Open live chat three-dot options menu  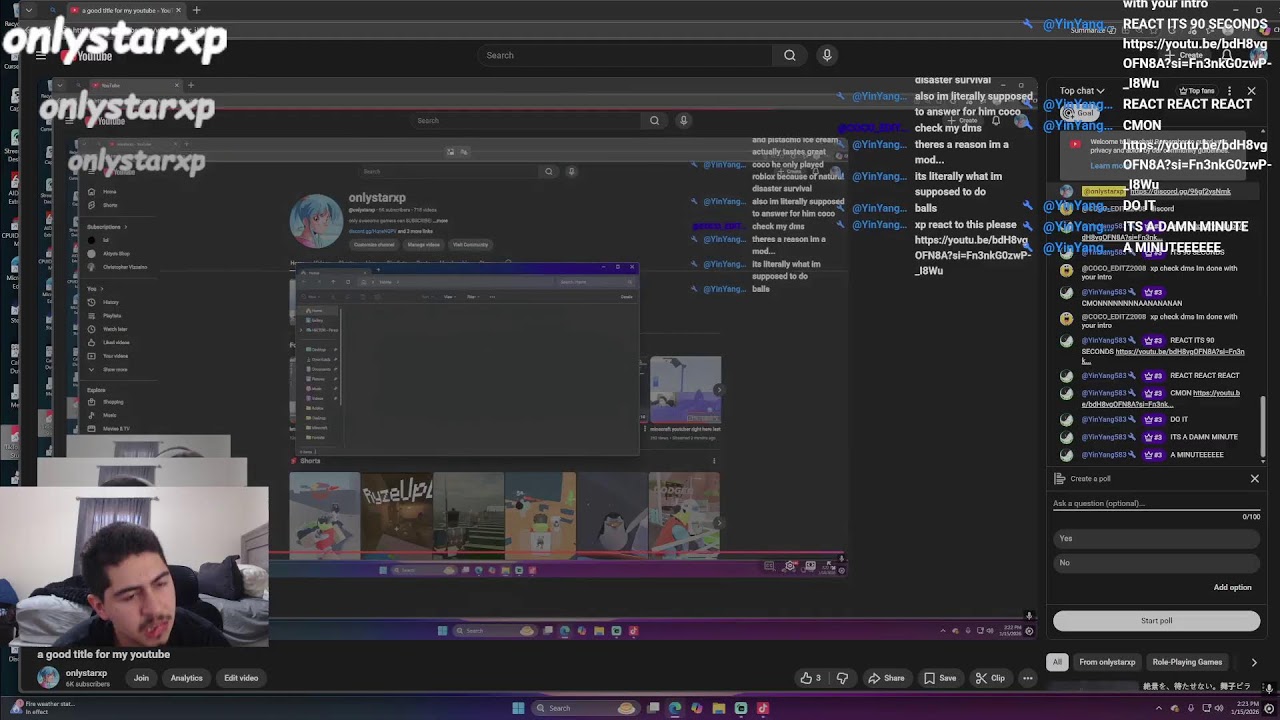[1230, 91]
